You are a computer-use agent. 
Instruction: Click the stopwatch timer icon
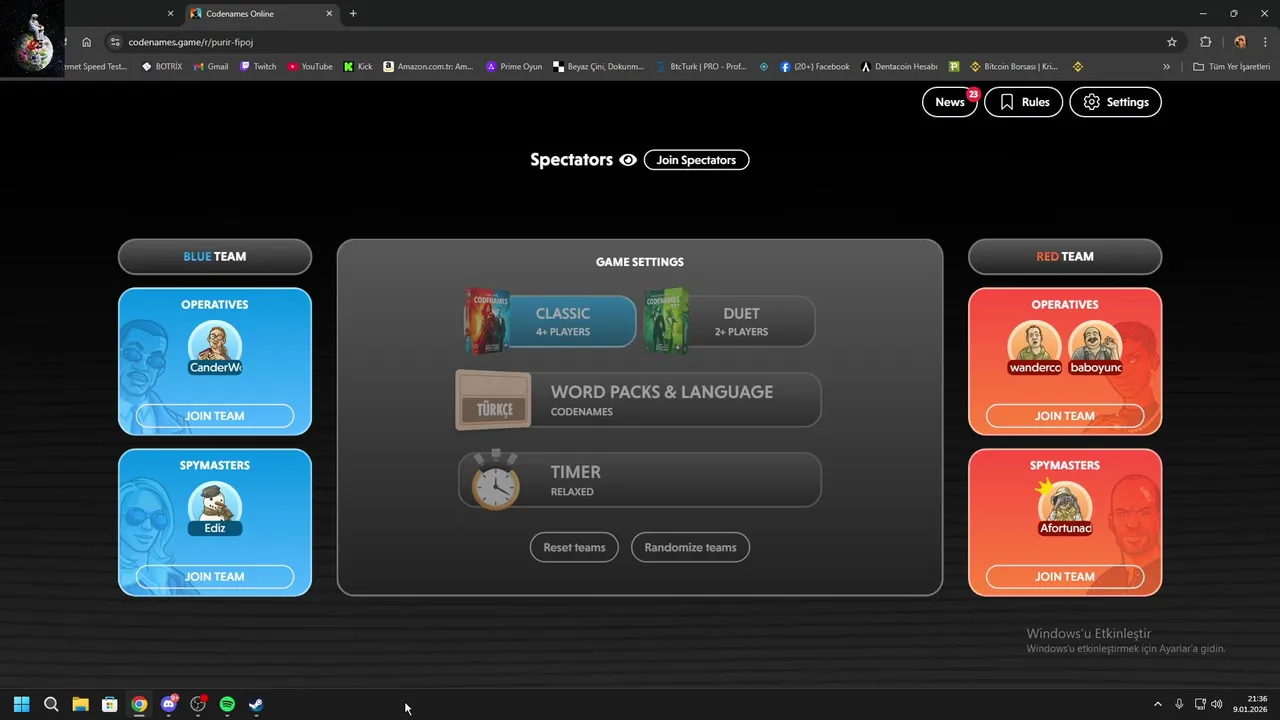[496, 480]
